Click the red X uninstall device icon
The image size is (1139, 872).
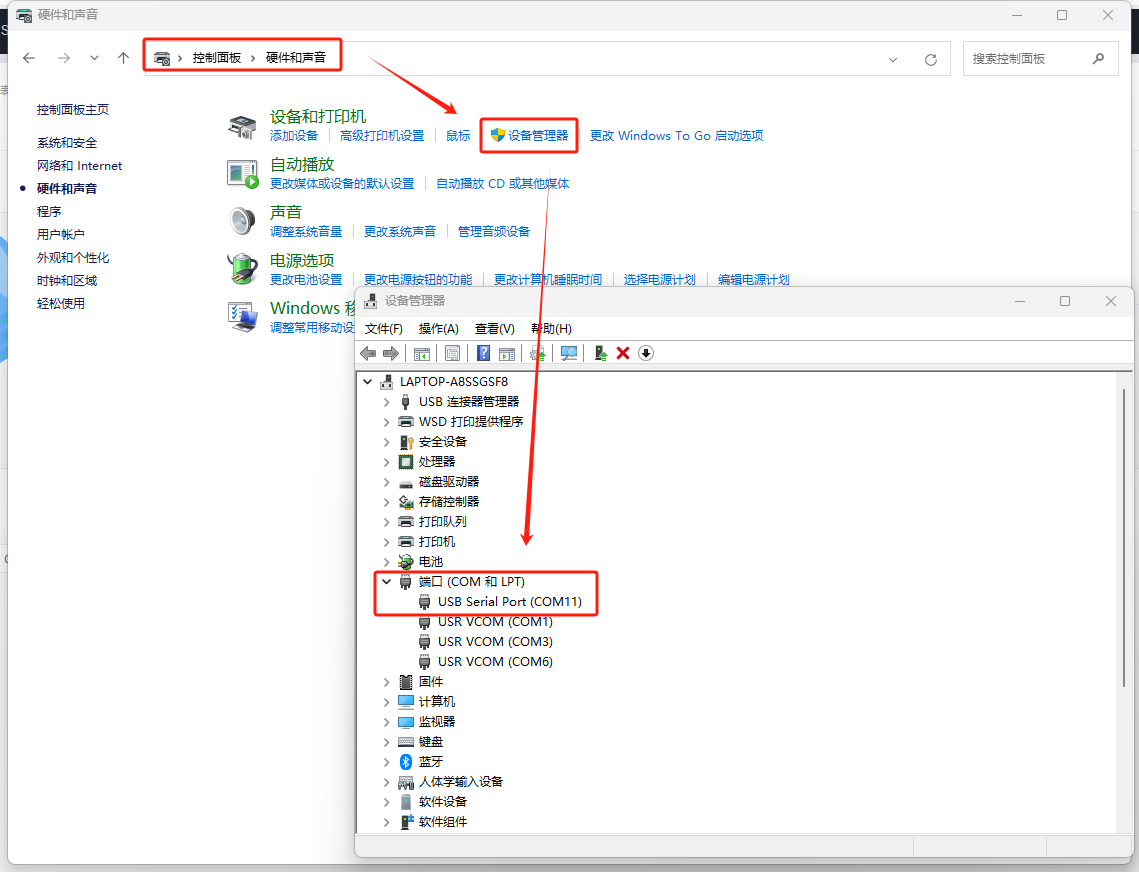coord(623,353)
